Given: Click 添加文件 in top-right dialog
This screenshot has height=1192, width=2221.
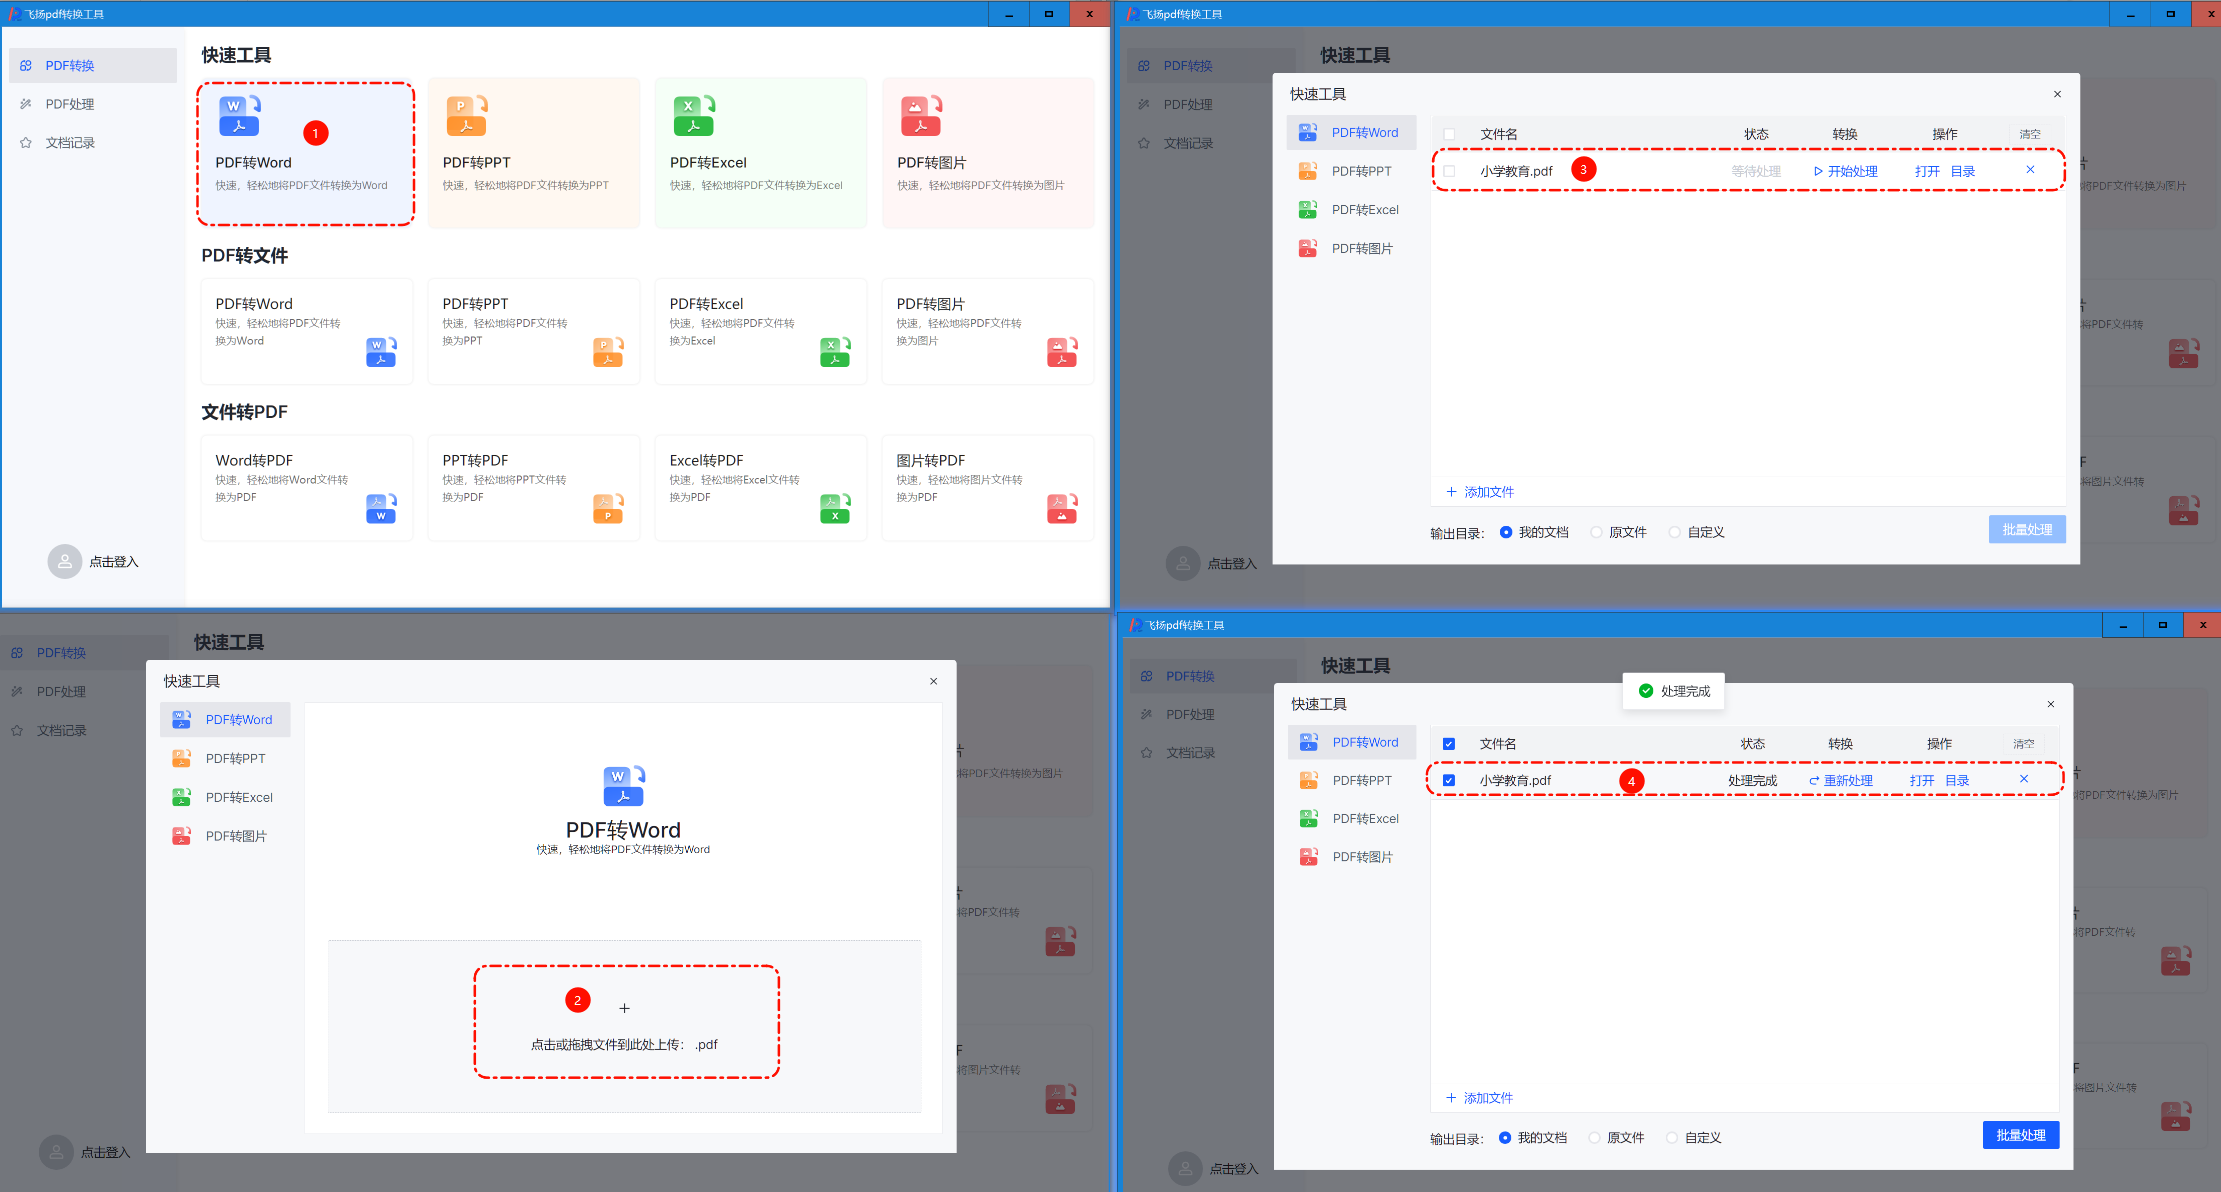Looking at the screenshot, I should (1480, 492).
